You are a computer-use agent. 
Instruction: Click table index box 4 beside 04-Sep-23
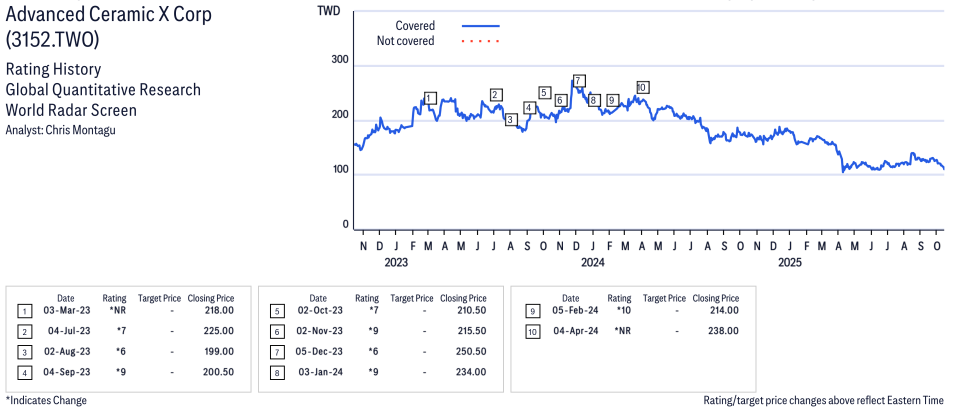point(23,372)
